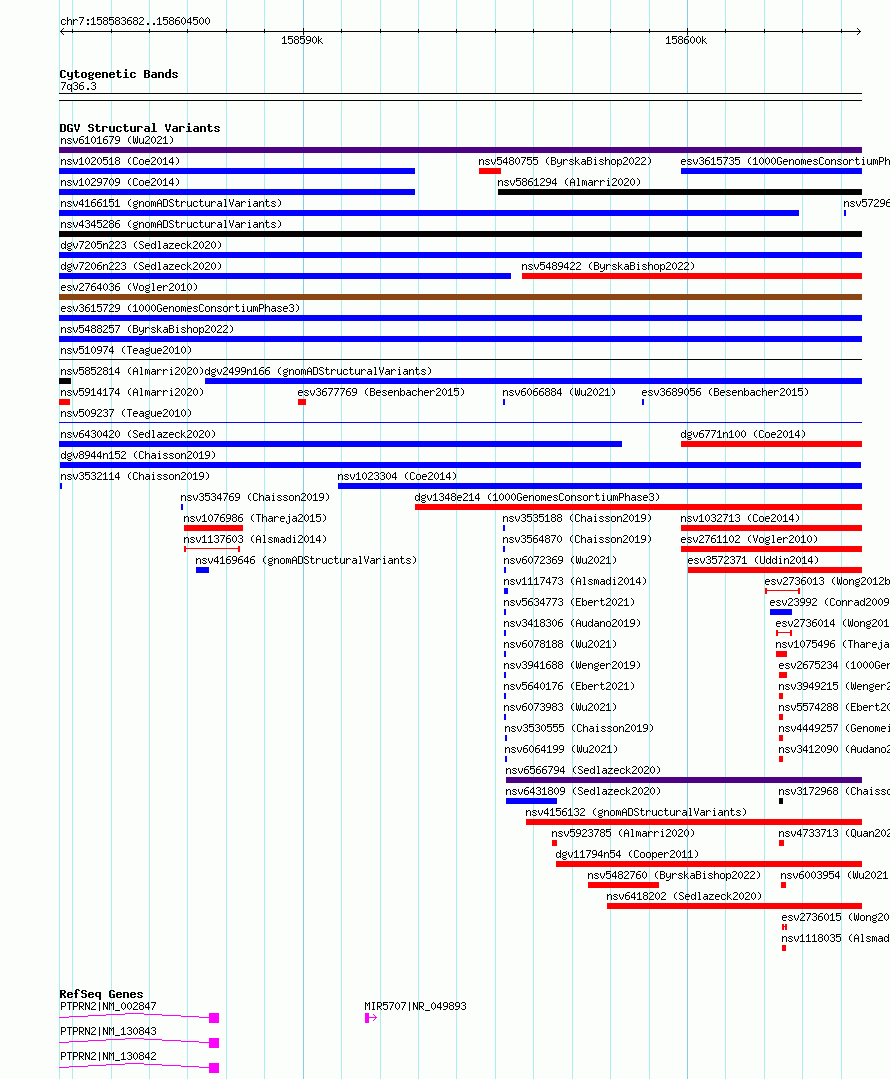Click nsv6078188 (Wu2021) label
The image size is (890, 1079).
pos(560,644)
